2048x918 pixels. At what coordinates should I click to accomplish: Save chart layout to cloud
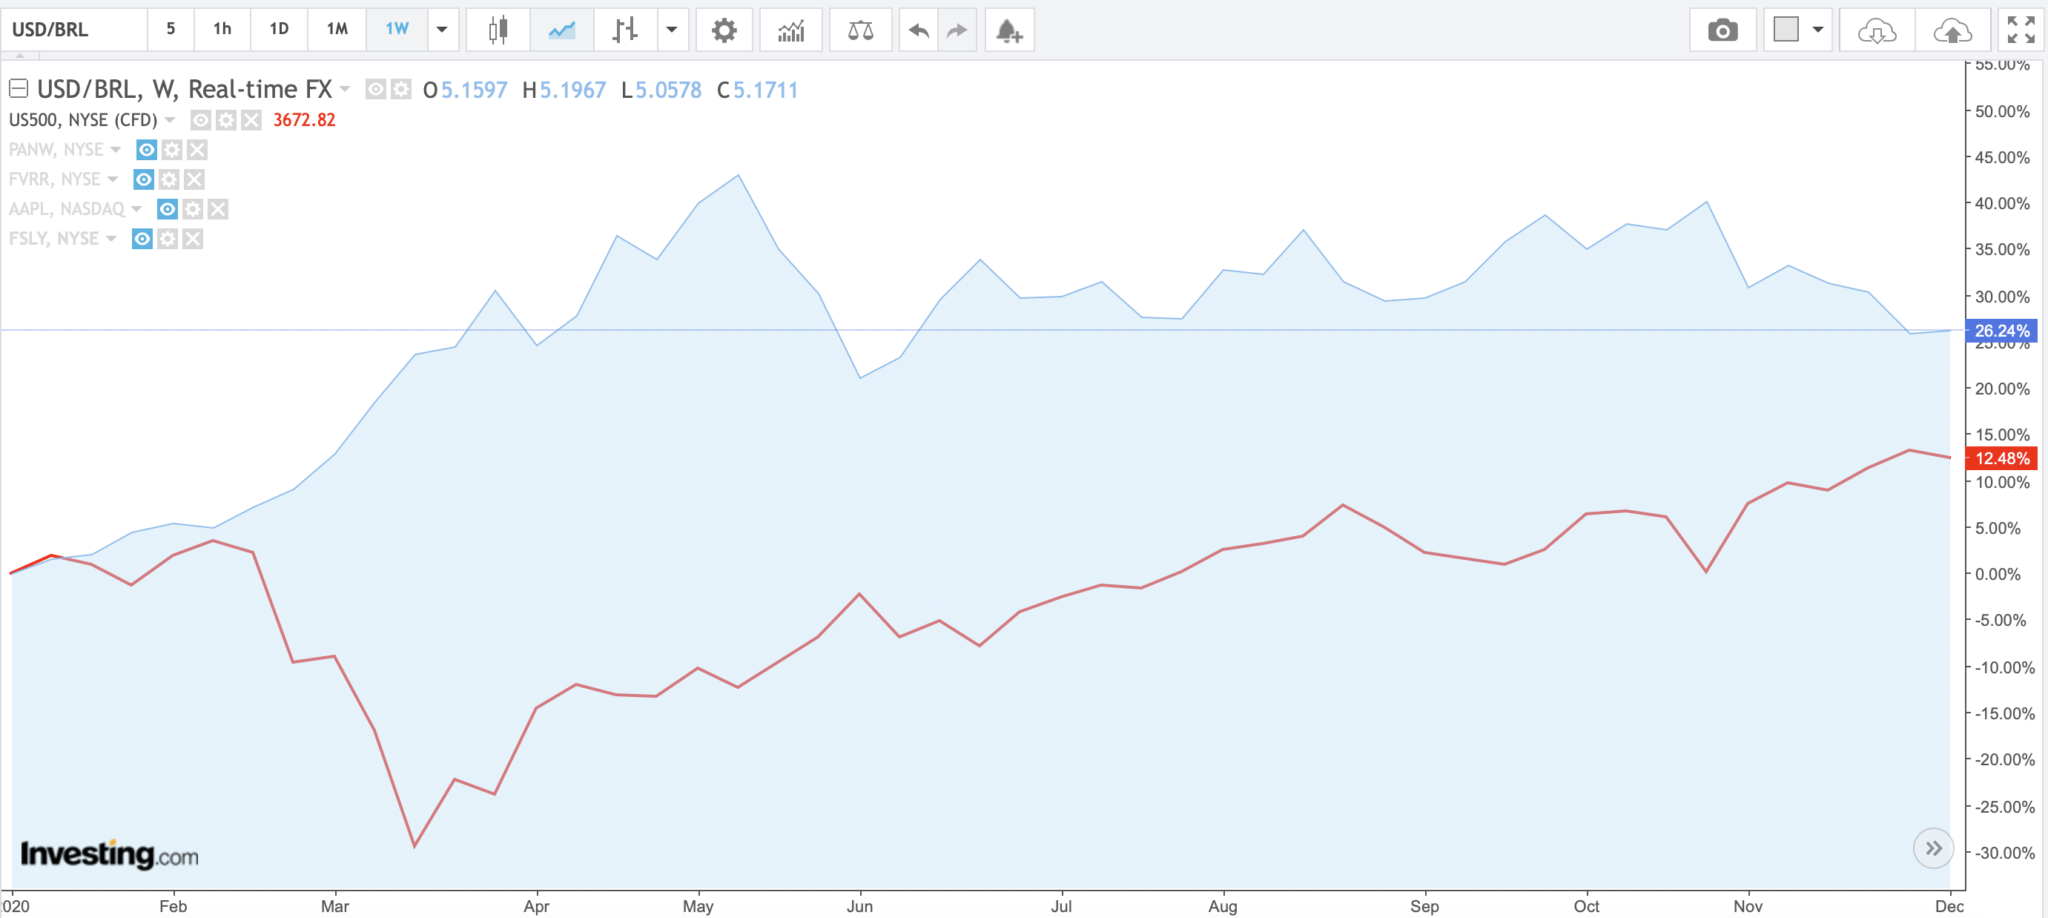pyautogui.click(x=1952, y=30)
